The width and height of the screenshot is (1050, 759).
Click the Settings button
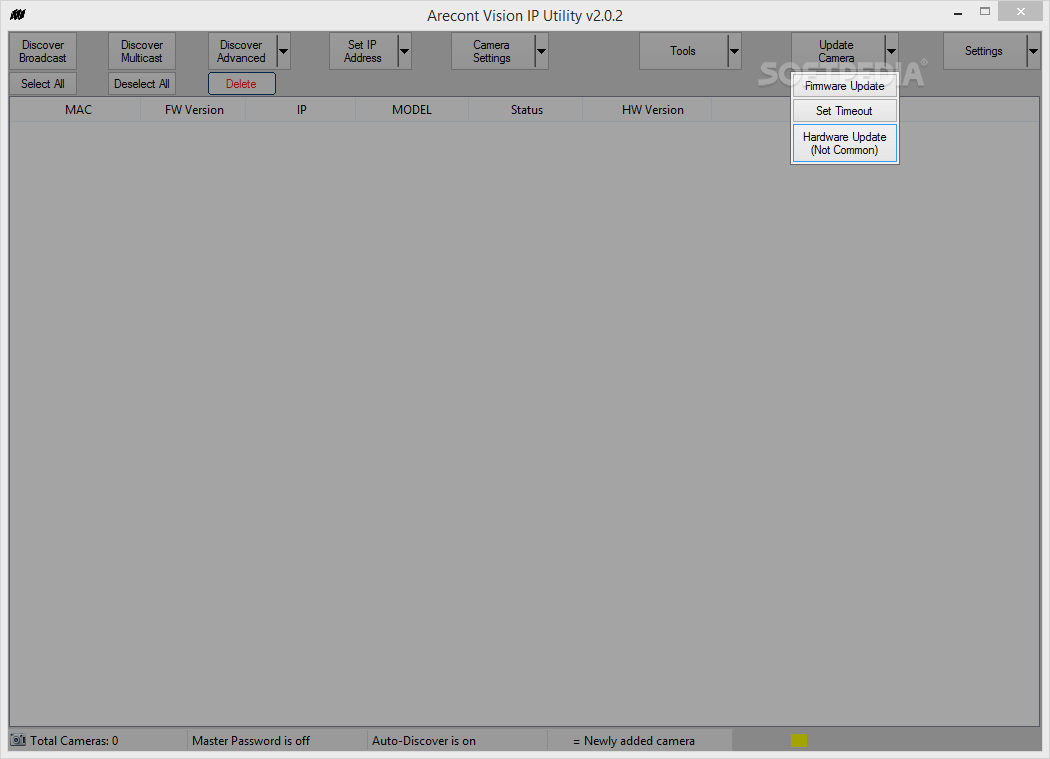[984, 51]
